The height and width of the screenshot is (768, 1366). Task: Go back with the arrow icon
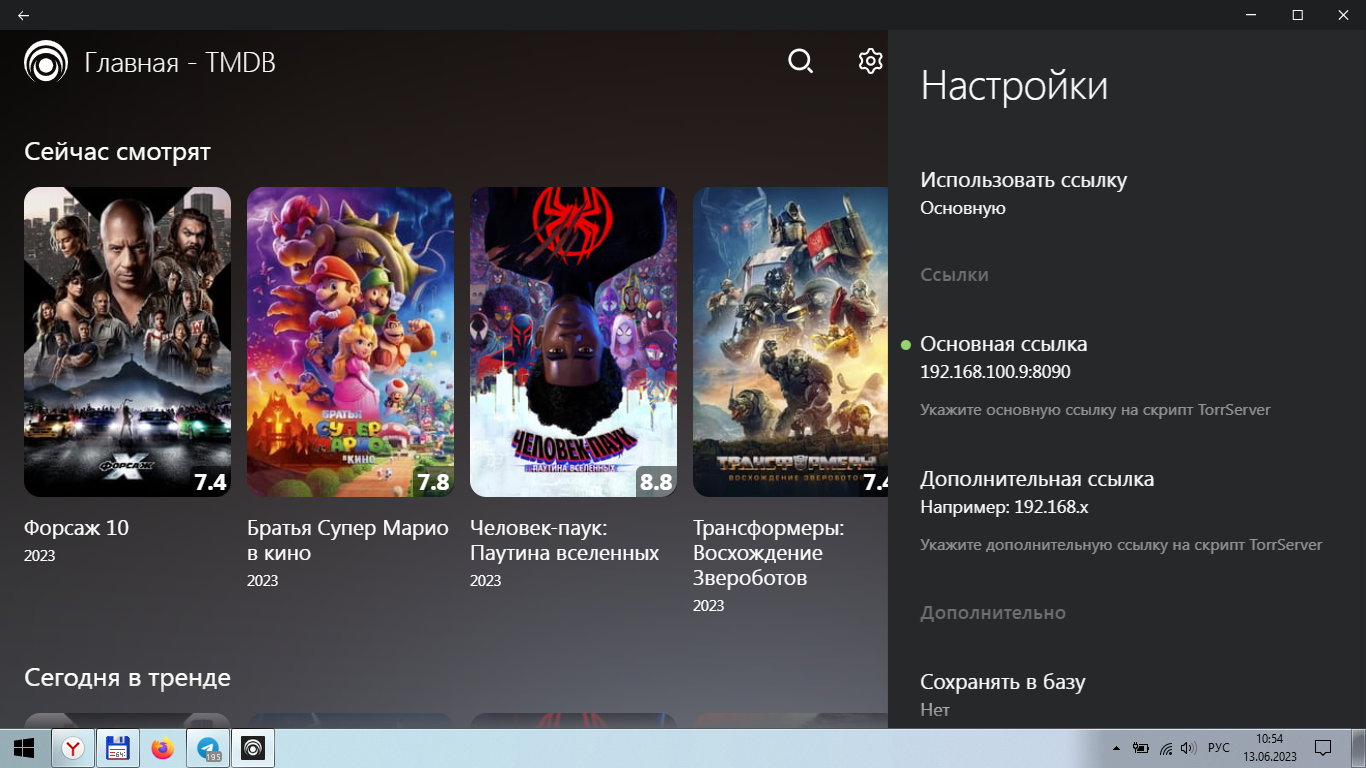click(23, 15)
